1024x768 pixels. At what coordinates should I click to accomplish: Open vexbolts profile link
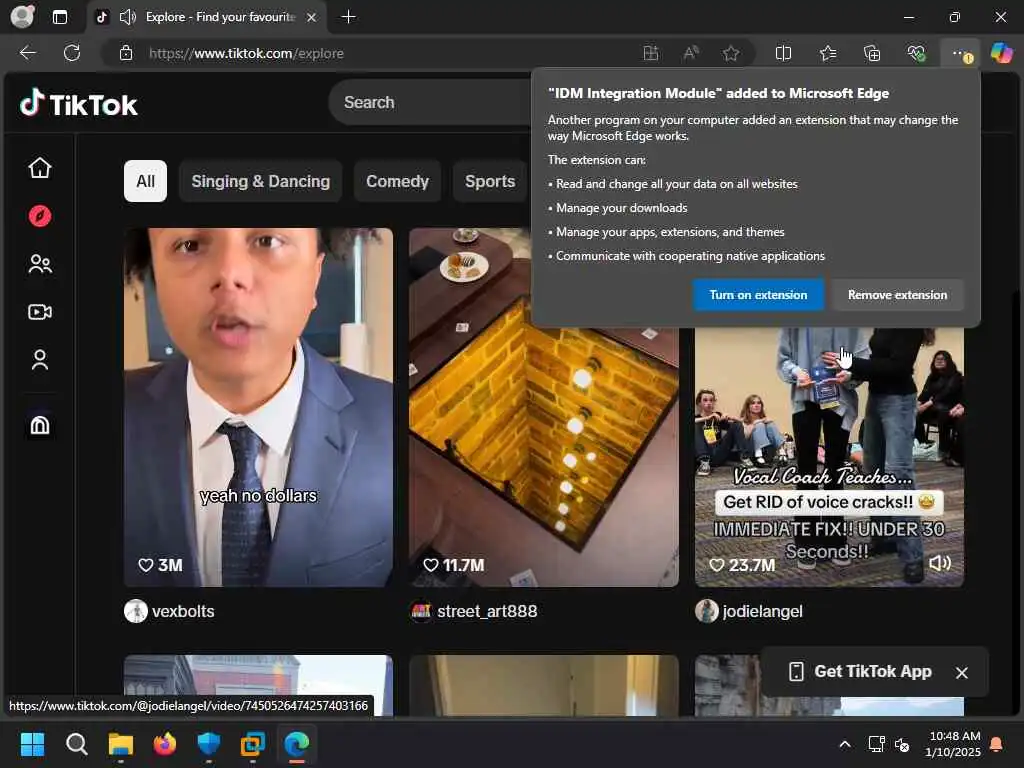click(183, 611)
